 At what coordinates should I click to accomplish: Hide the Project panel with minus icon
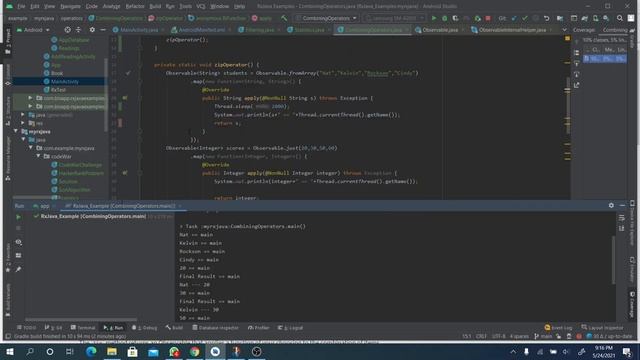pos(103,30)
